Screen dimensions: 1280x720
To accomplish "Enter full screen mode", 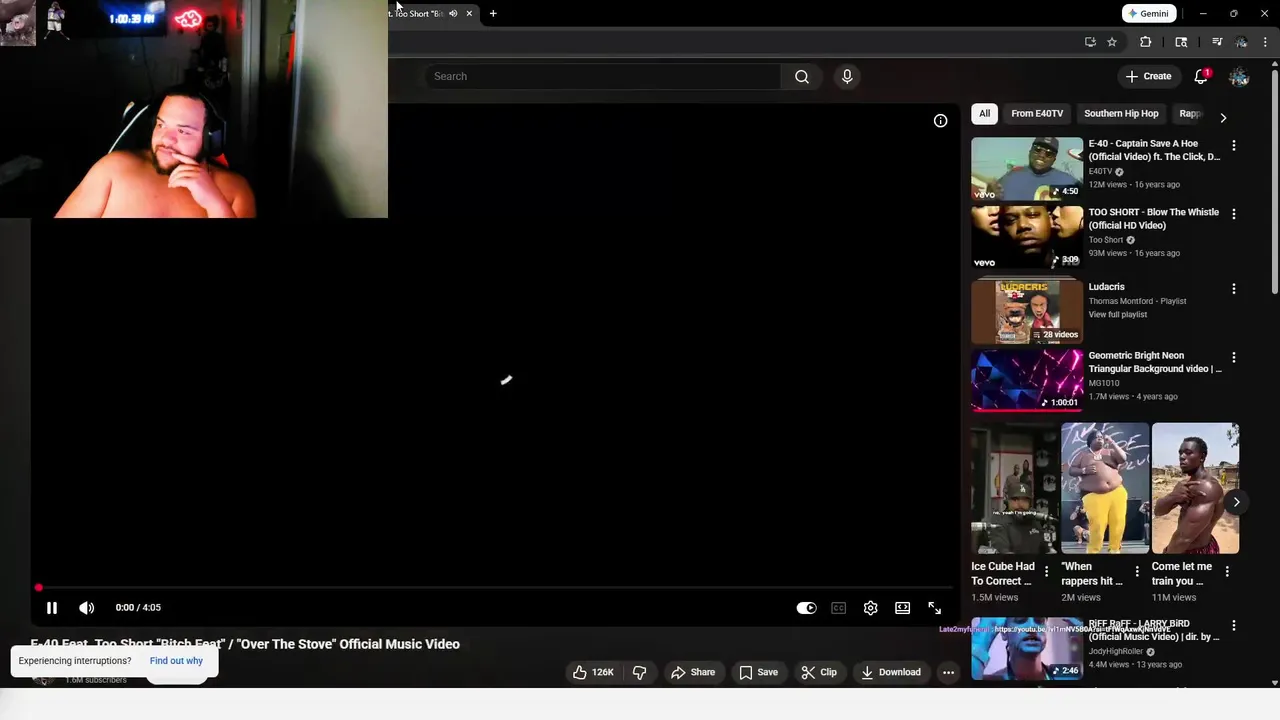I will [x=934, y=607].
